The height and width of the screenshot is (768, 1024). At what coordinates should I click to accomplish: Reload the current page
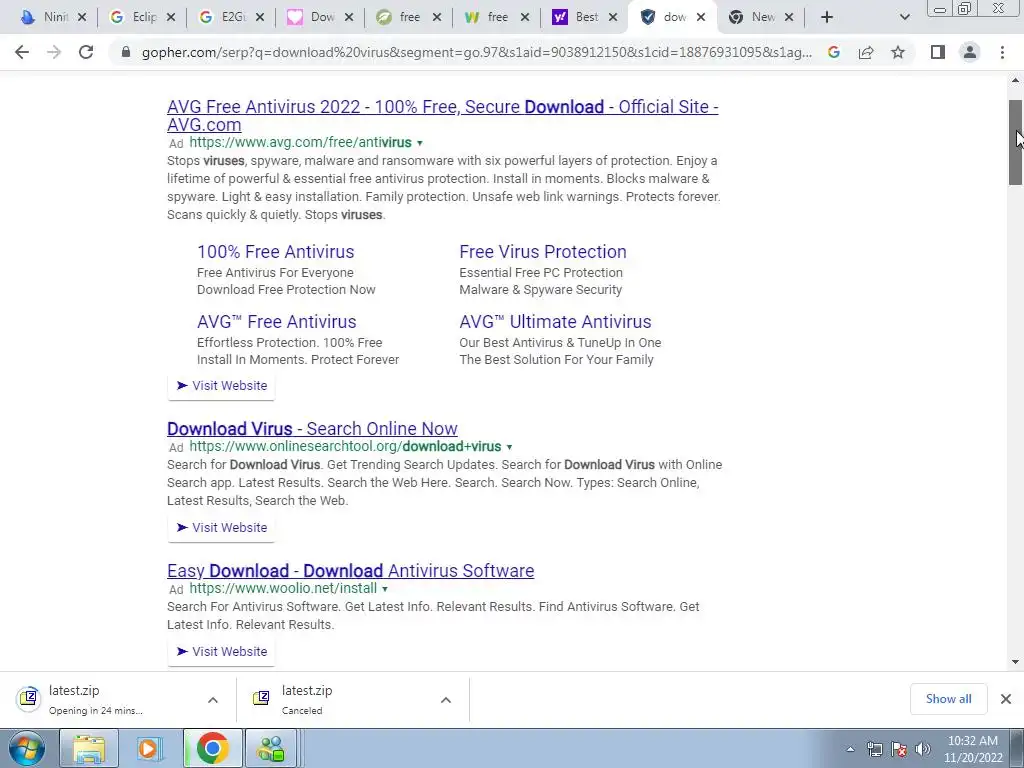point(86,52)
